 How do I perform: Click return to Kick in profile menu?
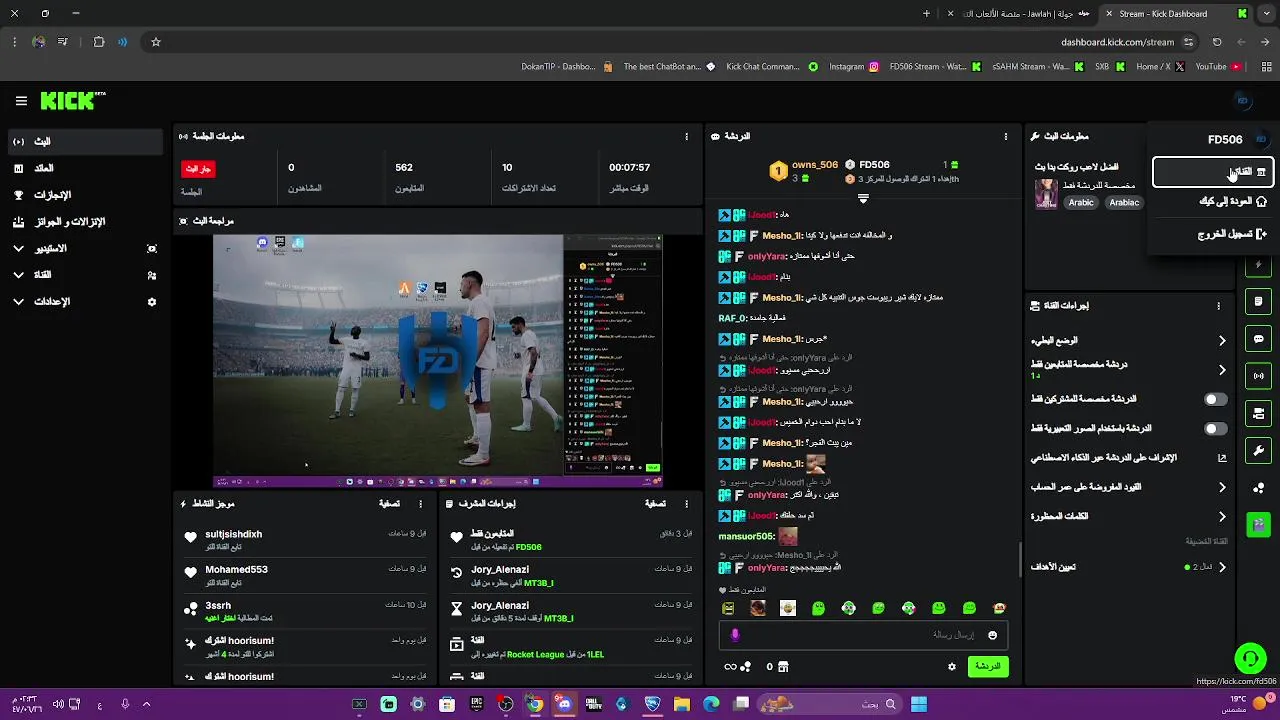(1212, 201)
